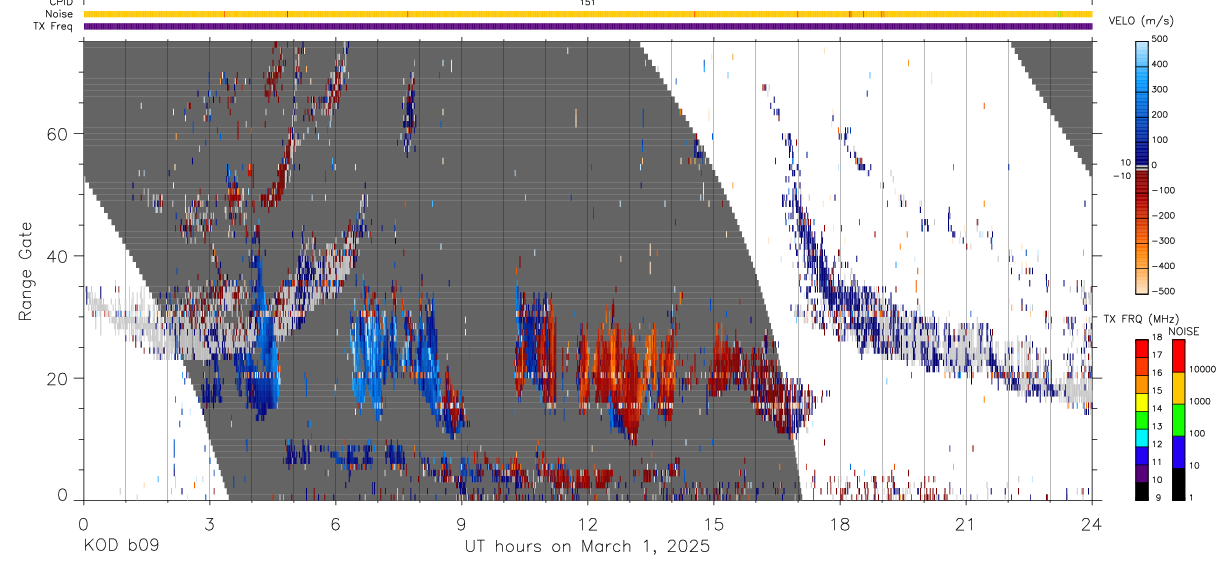1228x567 pixels.
Task: Click the '16' label on the TX FRQ scale
Action: pos(1157,371)
